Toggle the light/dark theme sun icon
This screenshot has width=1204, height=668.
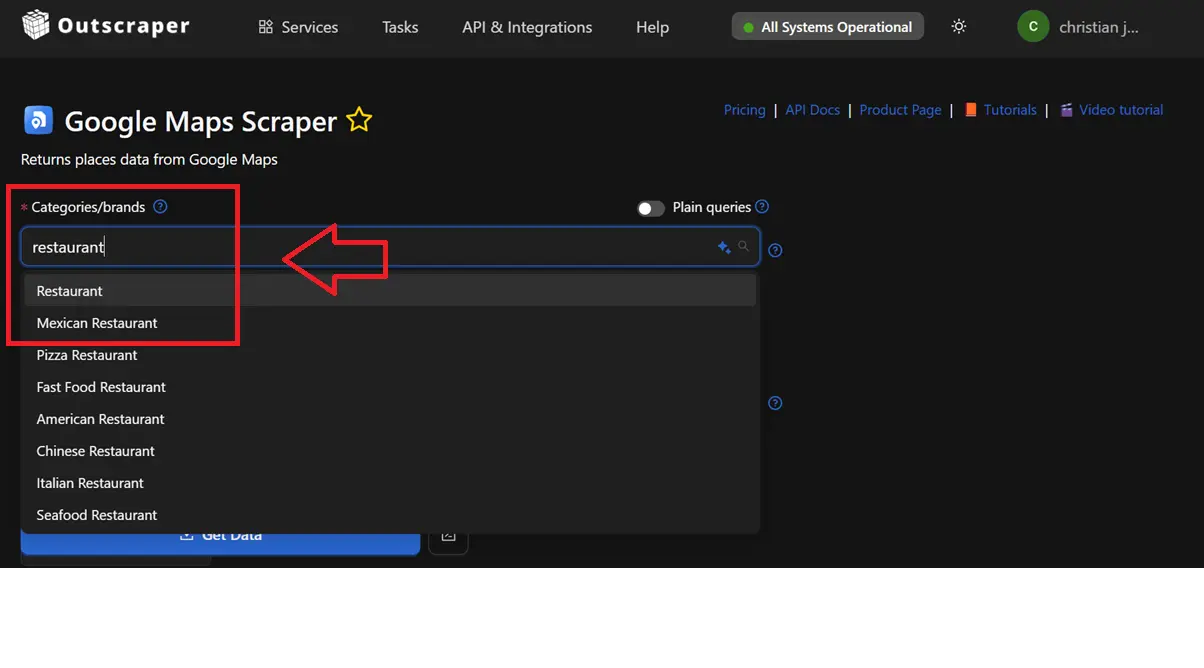click(x=959, y=27)
